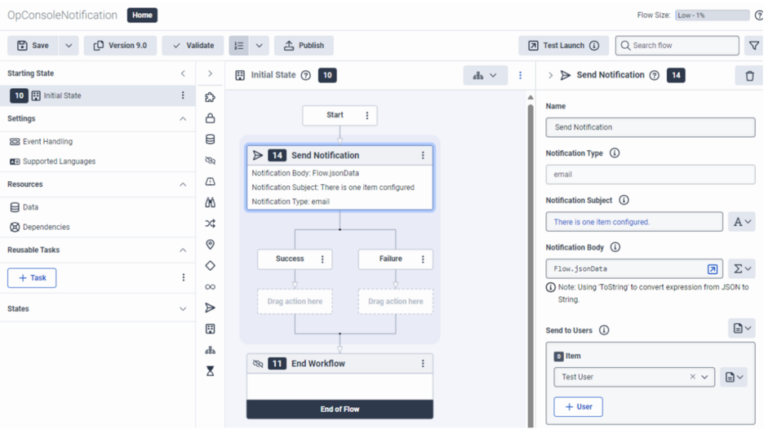Open Event Handling settings
Screen dimensions: 768x434
point(47,142)
